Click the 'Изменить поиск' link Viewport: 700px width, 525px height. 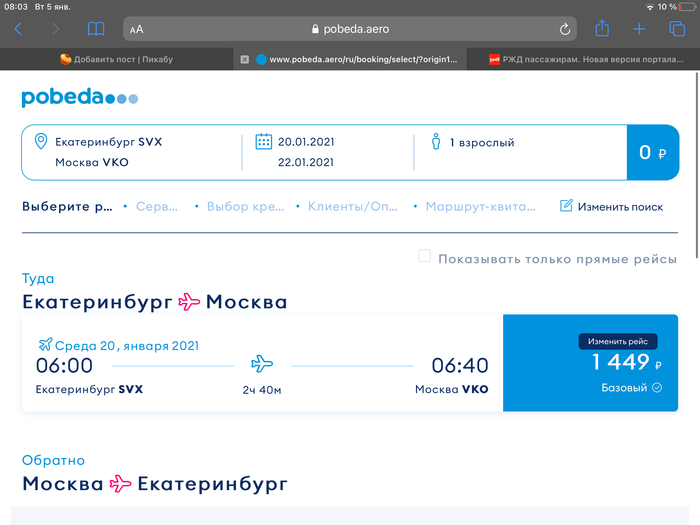click(611, 206)
